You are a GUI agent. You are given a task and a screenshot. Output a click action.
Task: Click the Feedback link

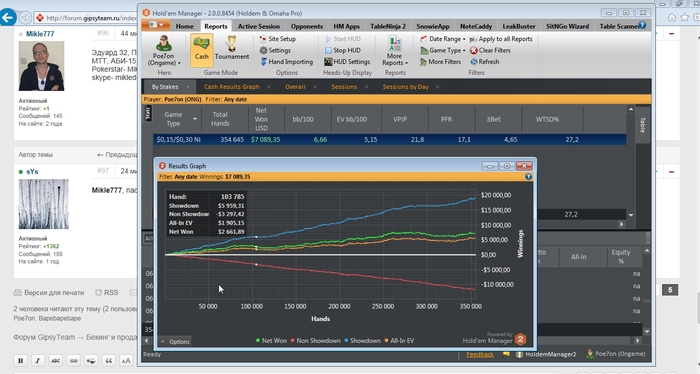click(480, 354)
